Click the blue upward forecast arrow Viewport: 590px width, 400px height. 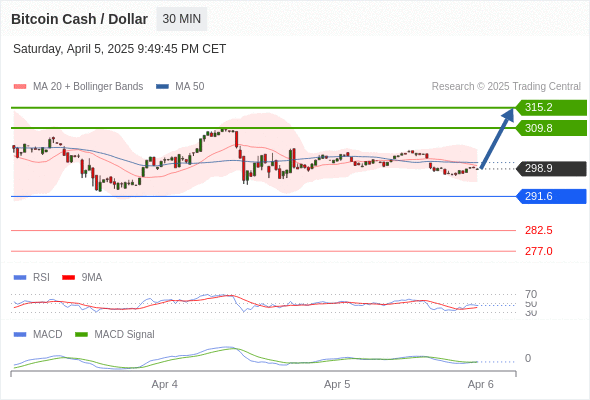tap(497, 138)
